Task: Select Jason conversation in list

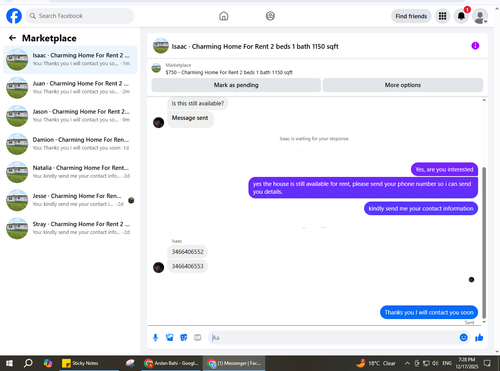Action: coord(70,116)
